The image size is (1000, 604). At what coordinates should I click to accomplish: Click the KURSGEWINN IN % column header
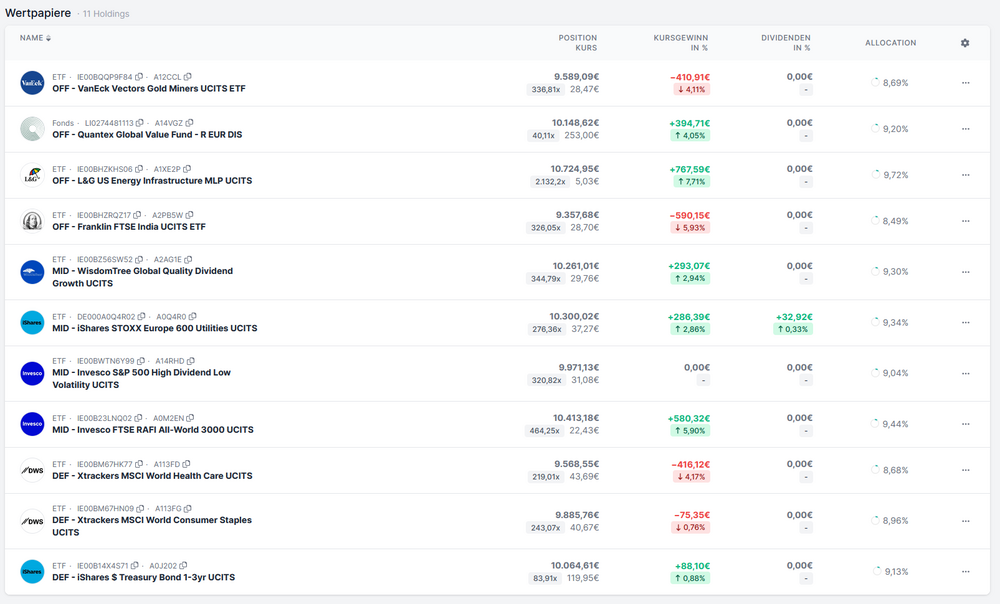(680, 43)
